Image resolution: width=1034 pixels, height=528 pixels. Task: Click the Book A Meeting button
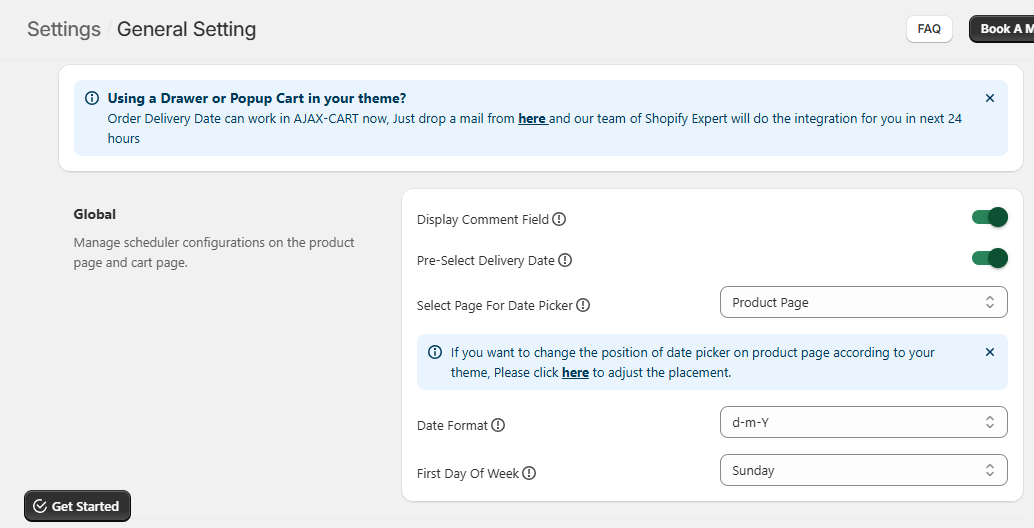(1002, 29)
